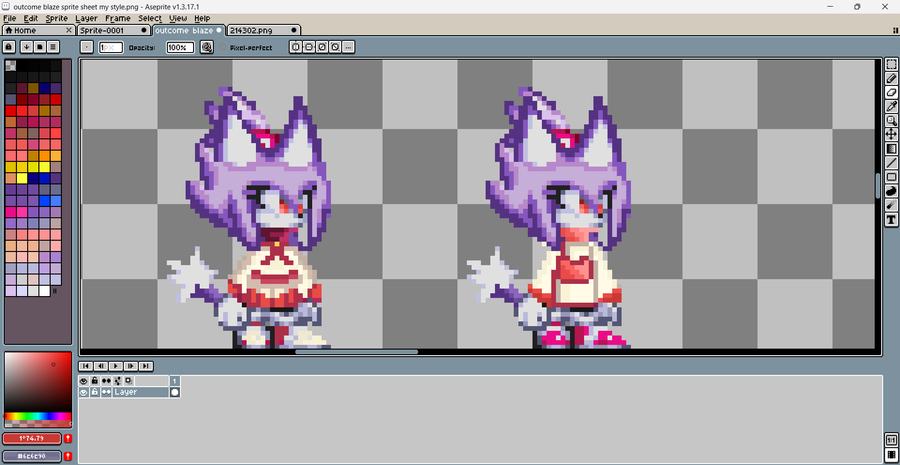Image resolution: width=900 pixels, height=465 pixels.
Task: Open the View menu
Action: click(x=178, y=18)
